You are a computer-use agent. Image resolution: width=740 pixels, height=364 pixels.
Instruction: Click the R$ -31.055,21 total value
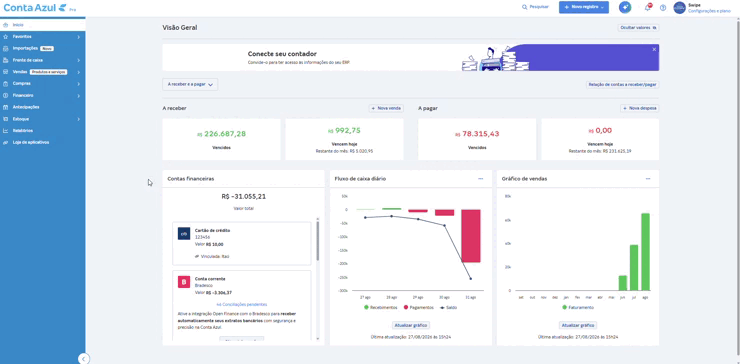point(243,196)
